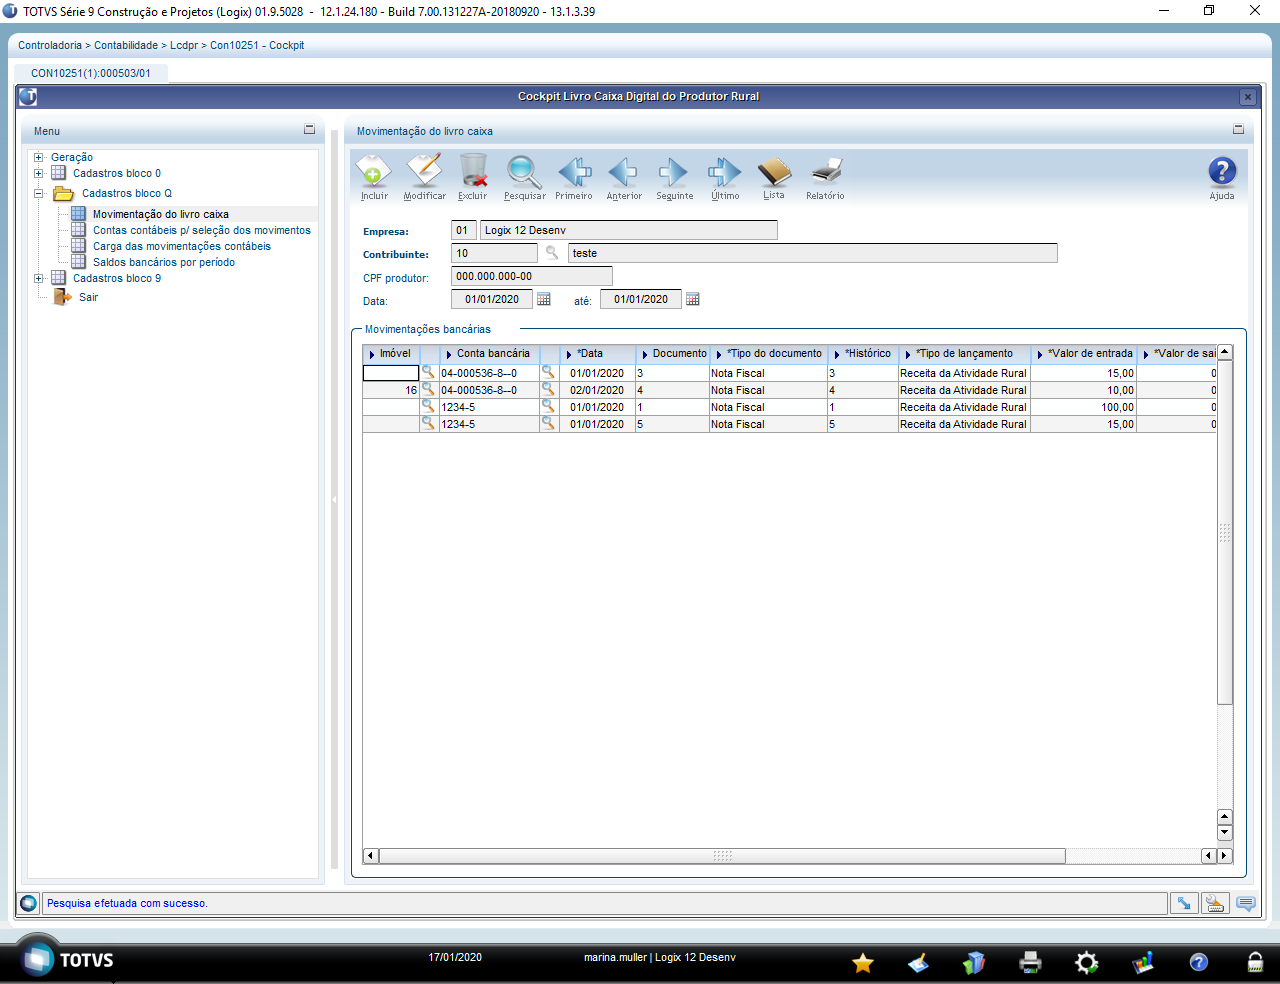Viewport: 1280px width, 984px height.
Task: Click Imóvel lookup icon in Documento 1 row
Action: pyautogui.click(x=428, y=406)
